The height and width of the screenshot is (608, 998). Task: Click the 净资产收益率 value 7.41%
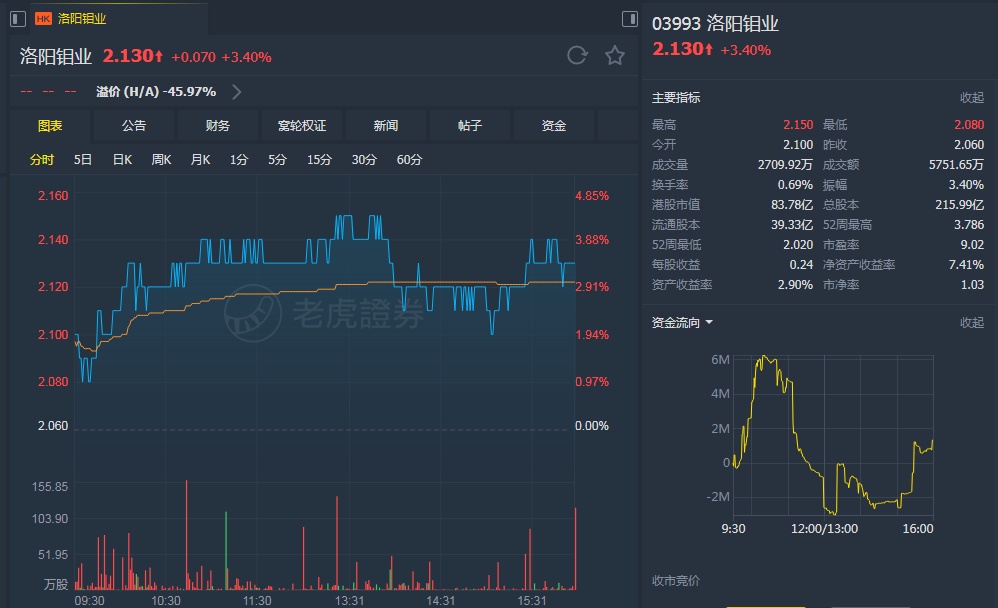tap(966, 265)
